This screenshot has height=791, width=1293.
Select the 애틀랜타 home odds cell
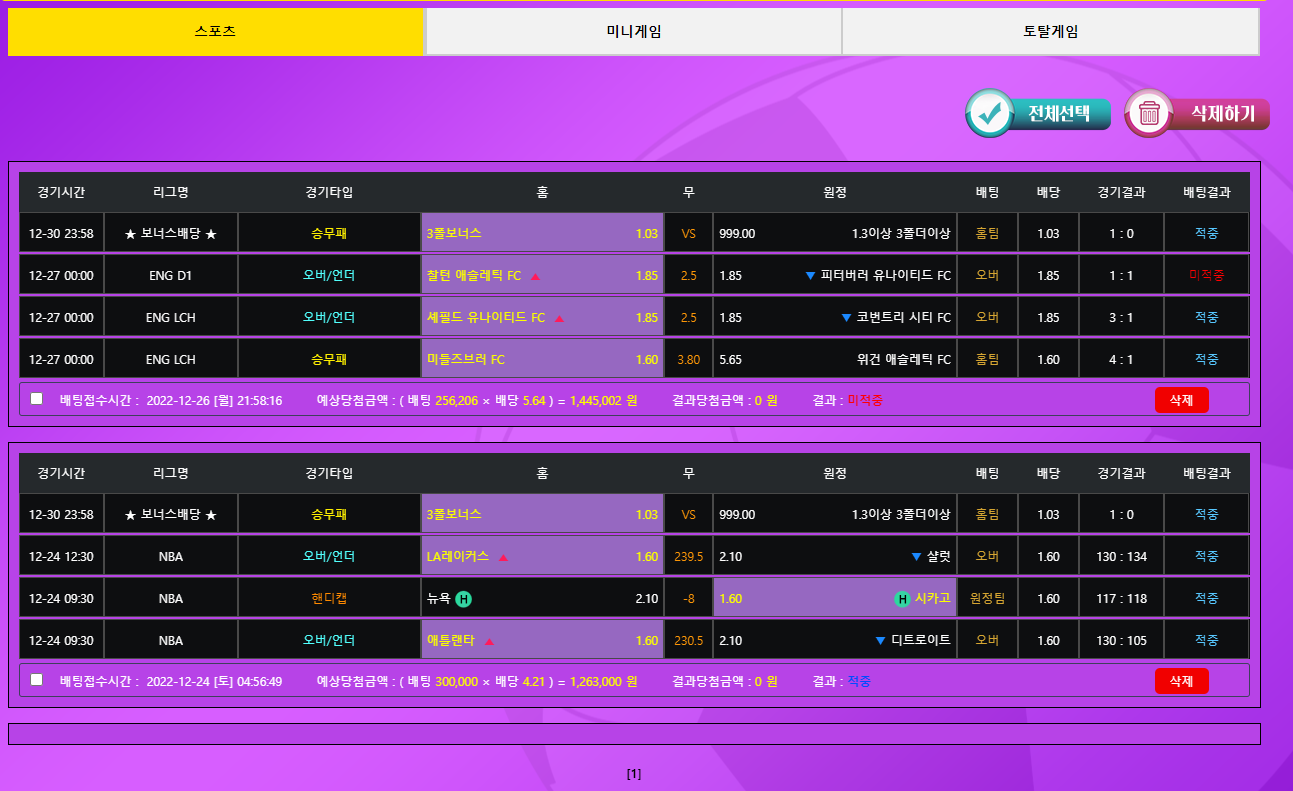click(x=541, y=641)
